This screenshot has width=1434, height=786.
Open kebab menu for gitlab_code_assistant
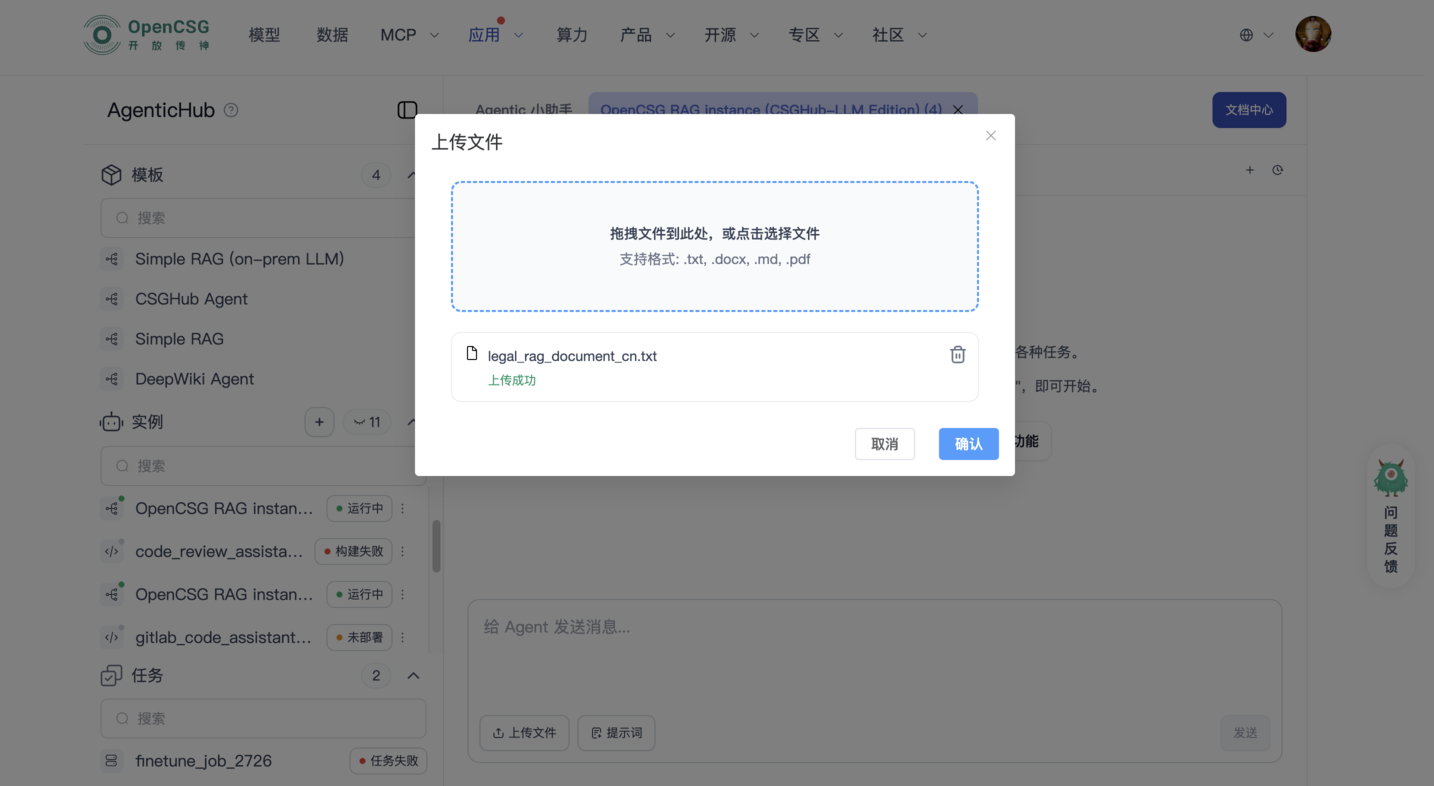click(402, 637)
